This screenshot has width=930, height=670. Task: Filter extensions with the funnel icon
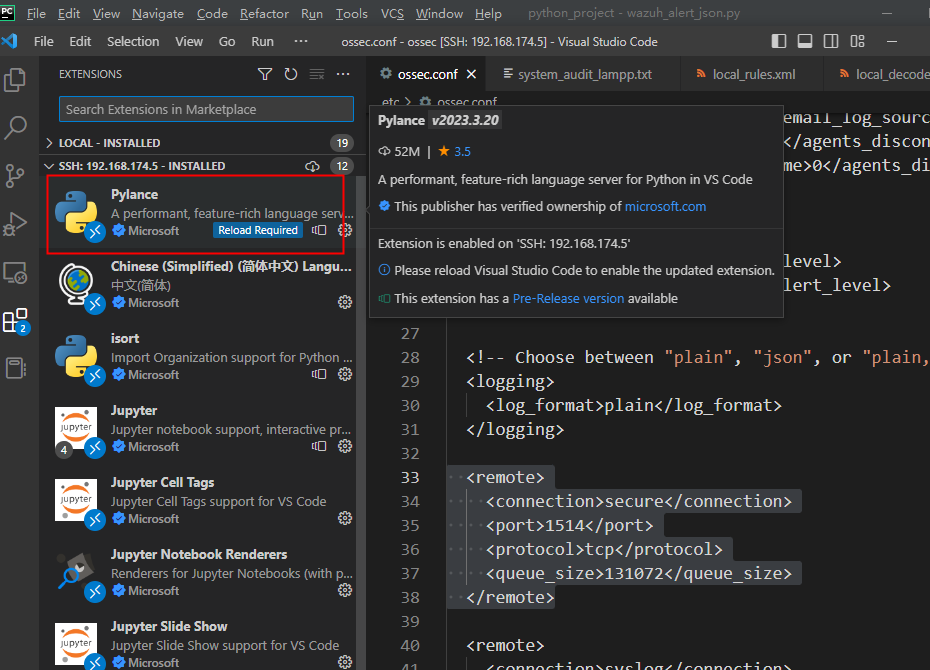[265, 74]
